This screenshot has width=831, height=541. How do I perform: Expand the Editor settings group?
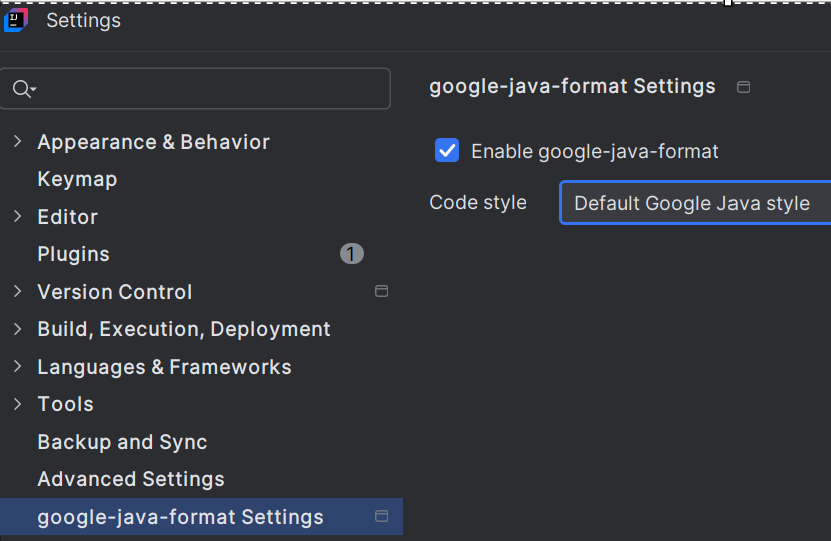(x=18, y=217)
